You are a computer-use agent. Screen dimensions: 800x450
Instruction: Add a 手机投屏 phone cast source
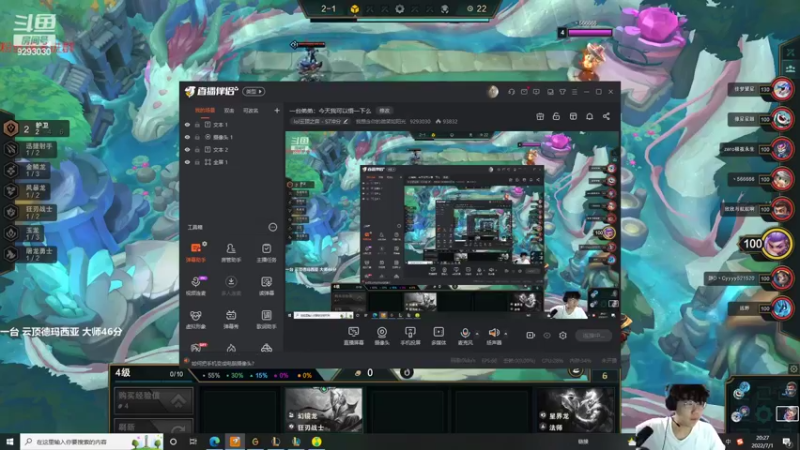pyautogui.click(x=410, y=336)
